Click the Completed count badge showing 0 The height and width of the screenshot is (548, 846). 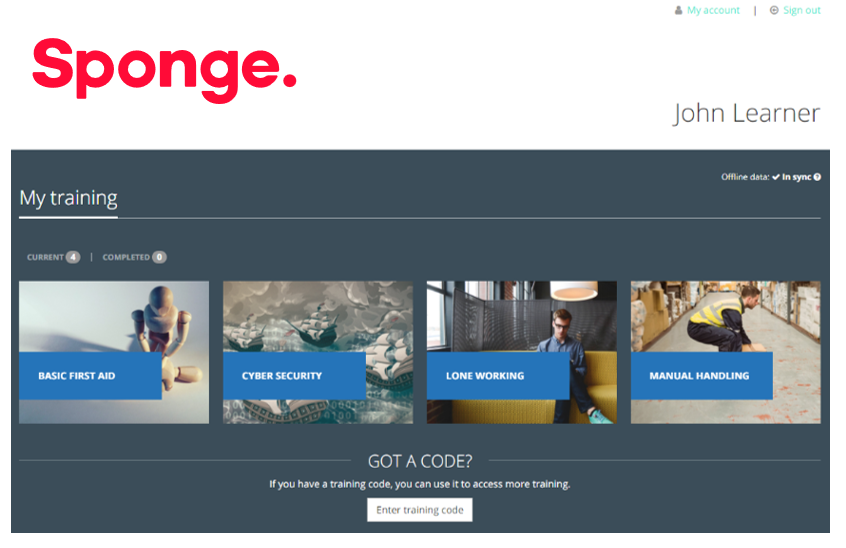pyautogui.click(x=159, y=257)
